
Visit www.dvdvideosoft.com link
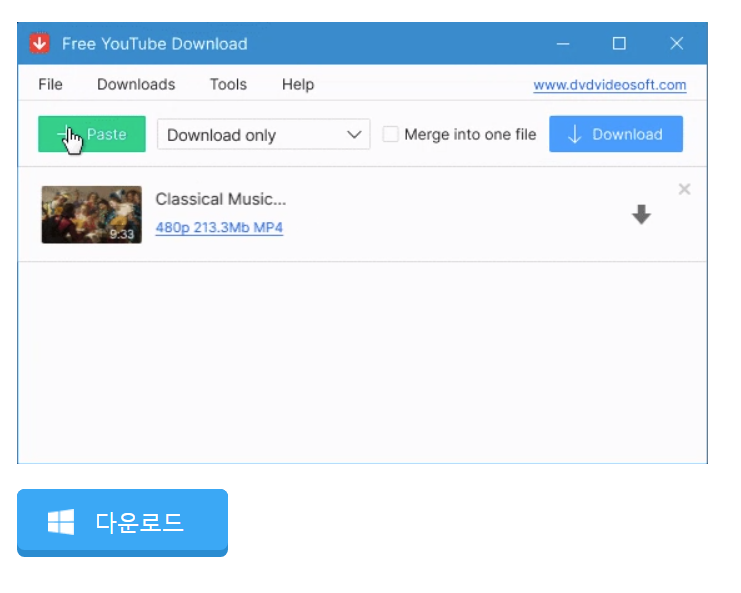coord(610,85)
